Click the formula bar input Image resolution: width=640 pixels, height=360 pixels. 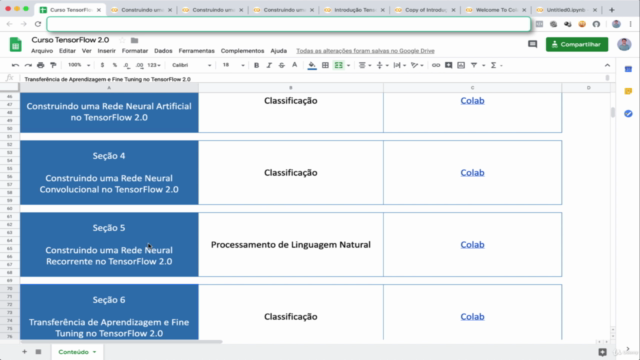pyautogui.click(x=312, y=79)
